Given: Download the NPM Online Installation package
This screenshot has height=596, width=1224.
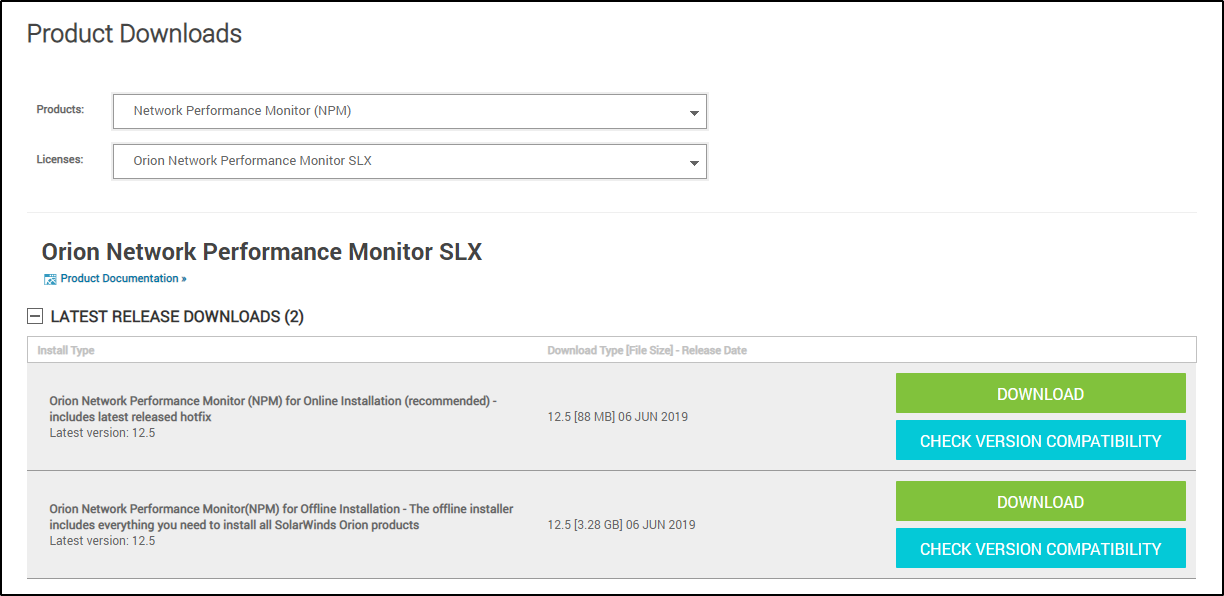Looking at the screenshot, I should coord(1041,394).
